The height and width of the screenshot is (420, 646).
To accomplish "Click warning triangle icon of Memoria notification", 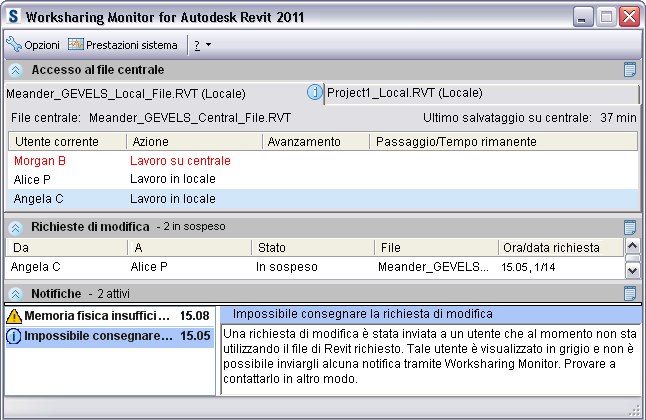I will [14, 317].
